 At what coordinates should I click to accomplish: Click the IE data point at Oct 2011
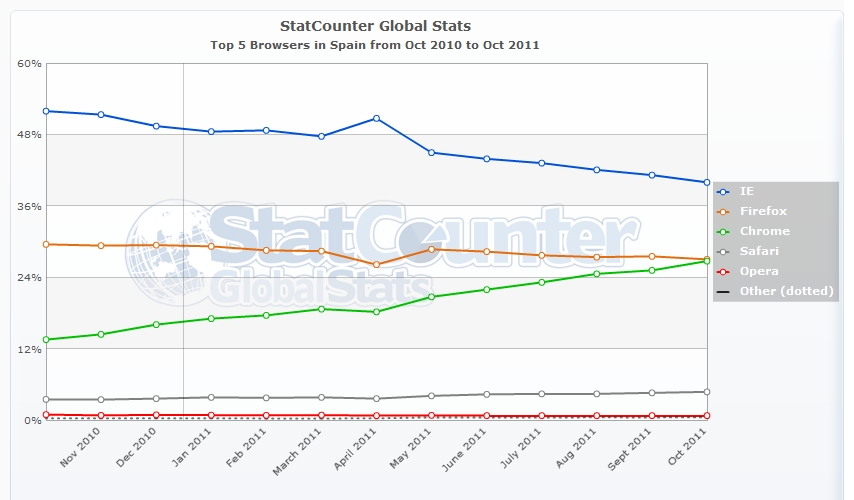[707, 182]
